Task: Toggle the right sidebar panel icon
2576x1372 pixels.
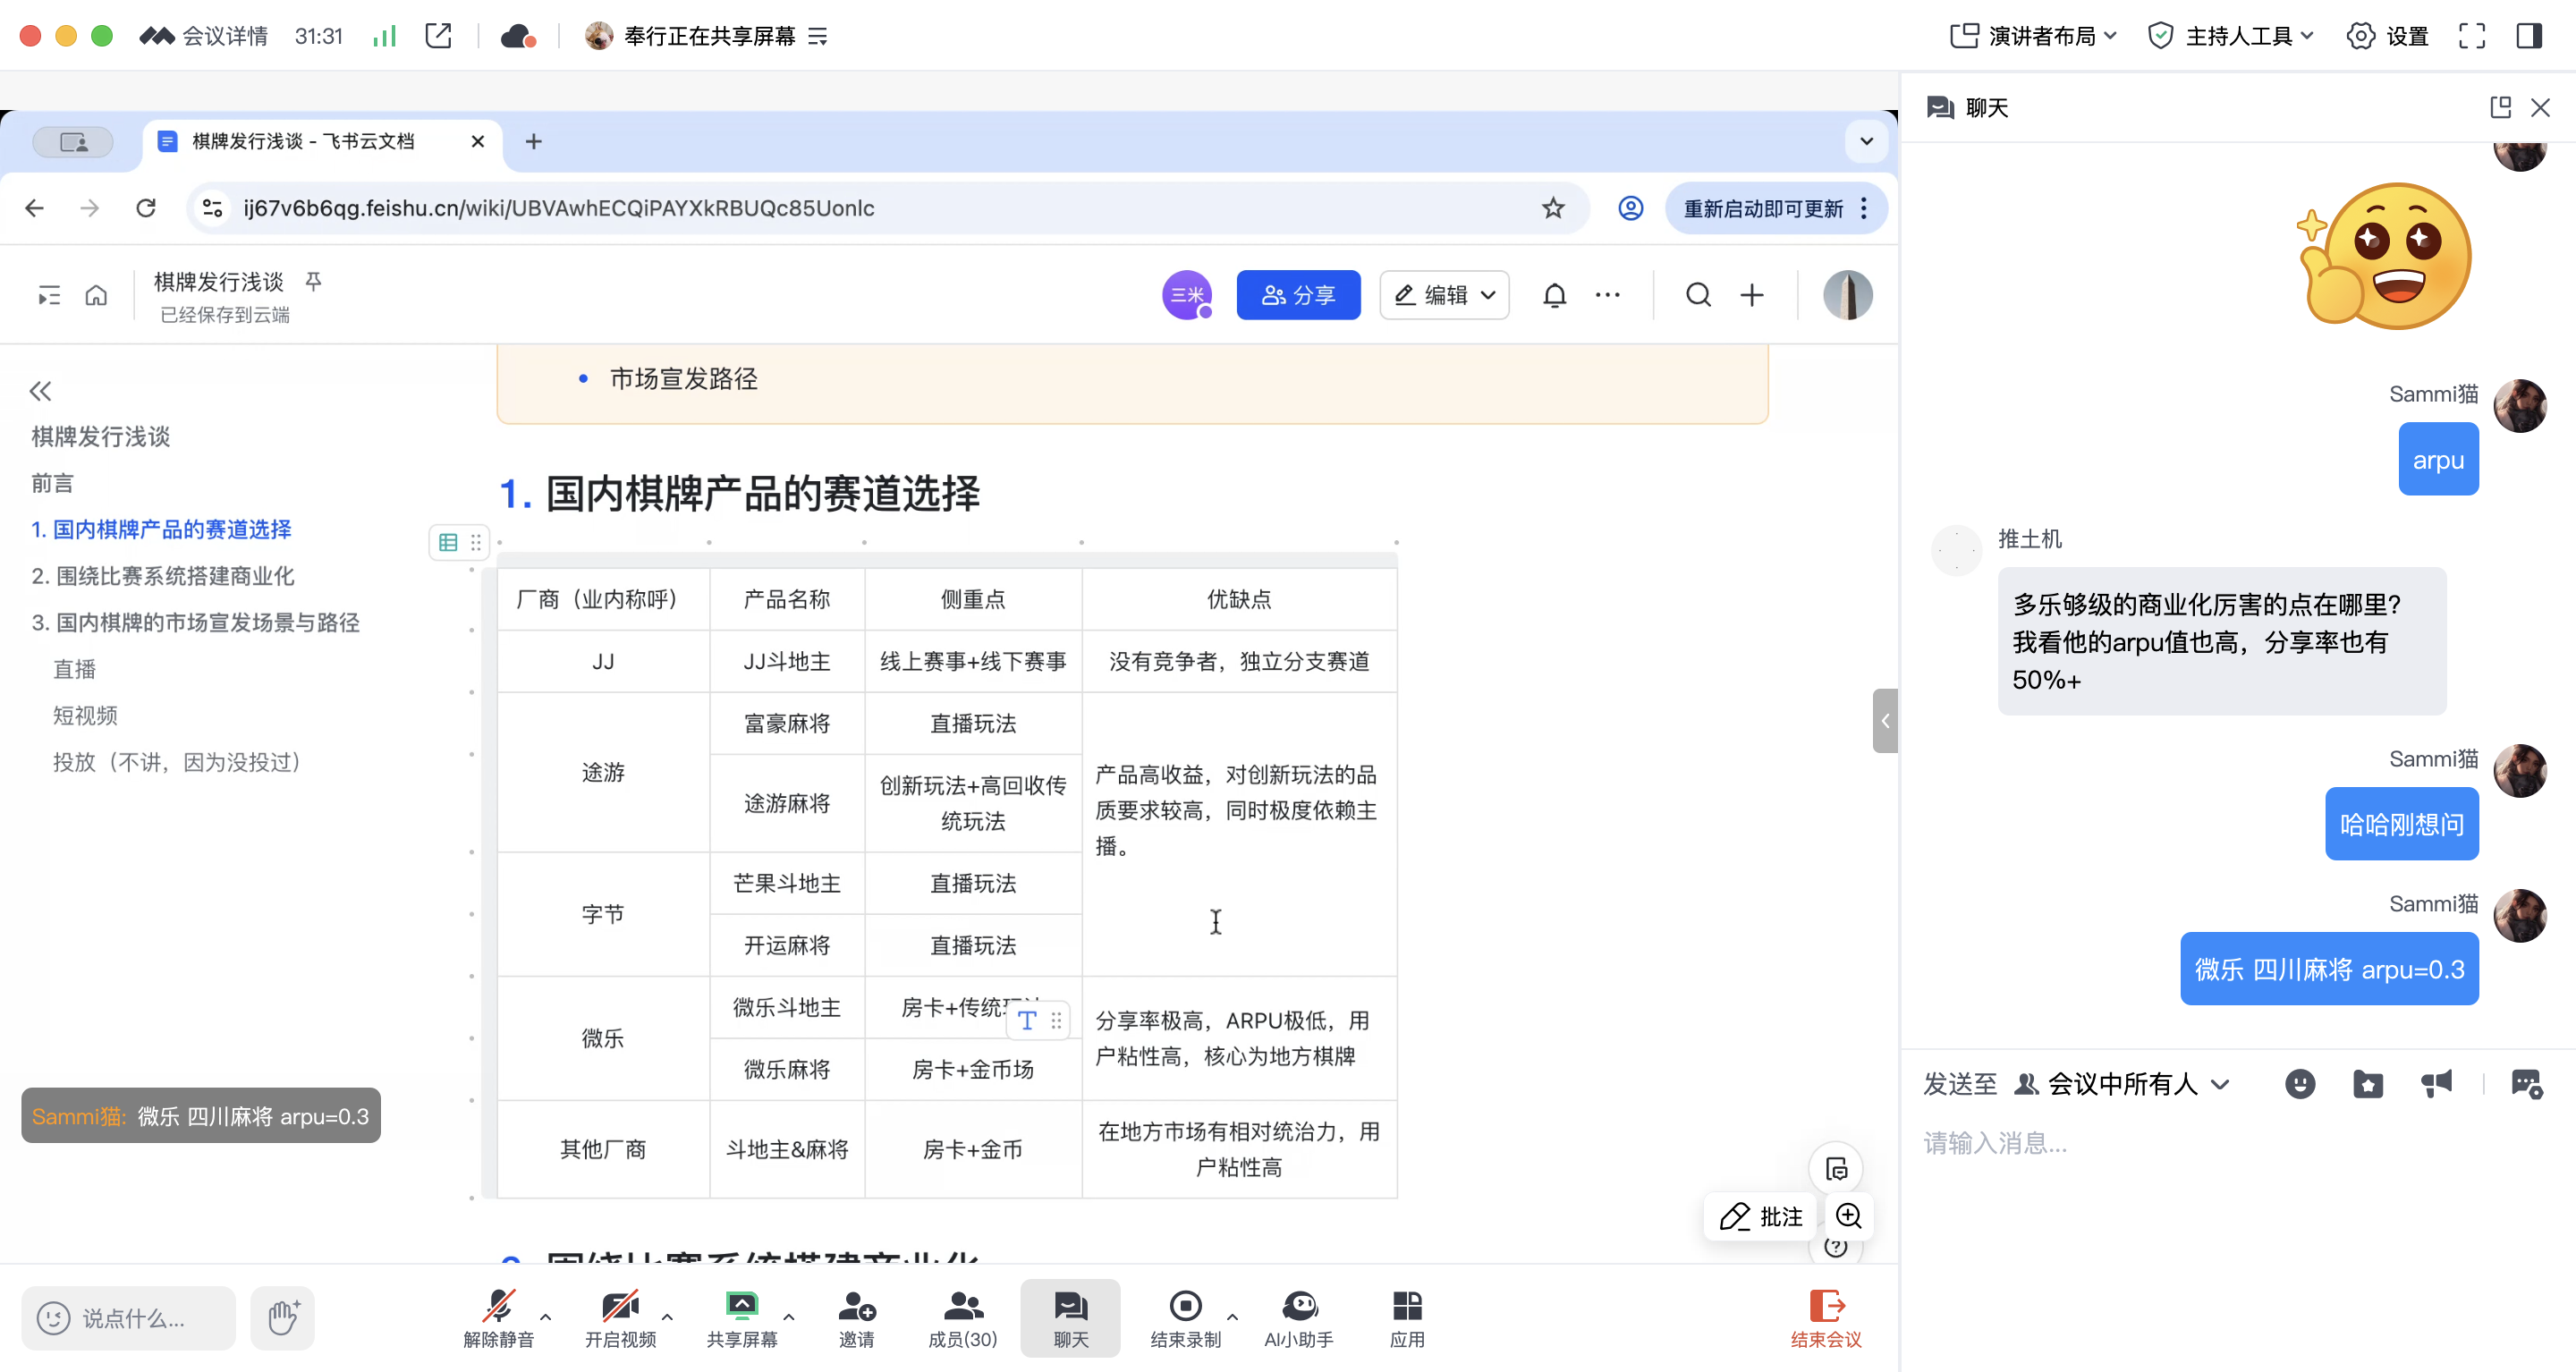Action: tap(2529, 36)
